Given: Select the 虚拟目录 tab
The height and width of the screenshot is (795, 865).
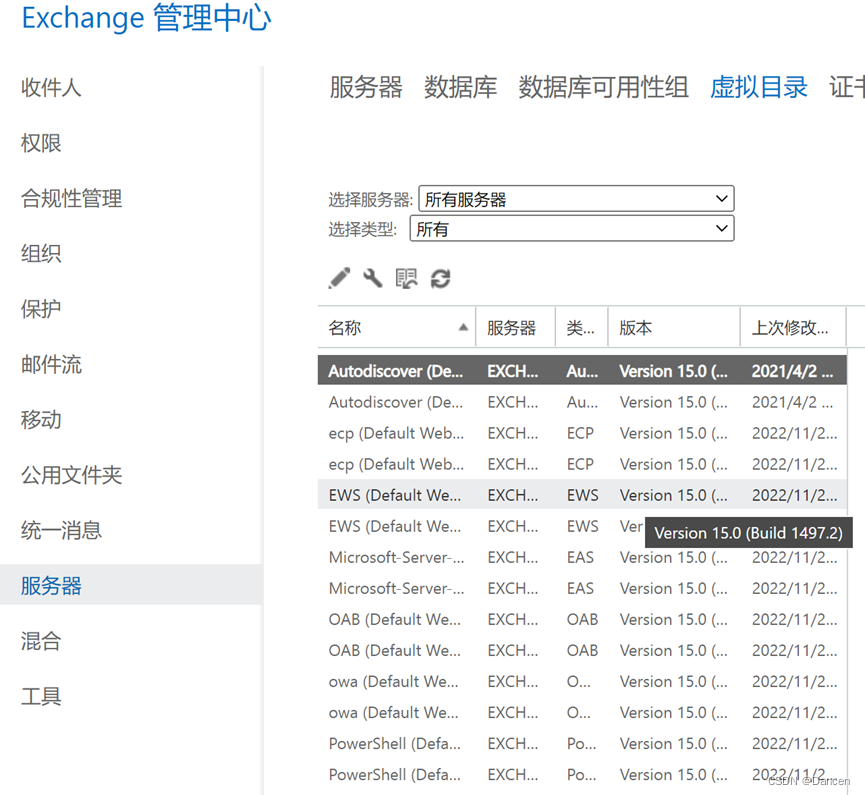Looking at the screenshot, I should pyautogui.click(x=759, y=87).
